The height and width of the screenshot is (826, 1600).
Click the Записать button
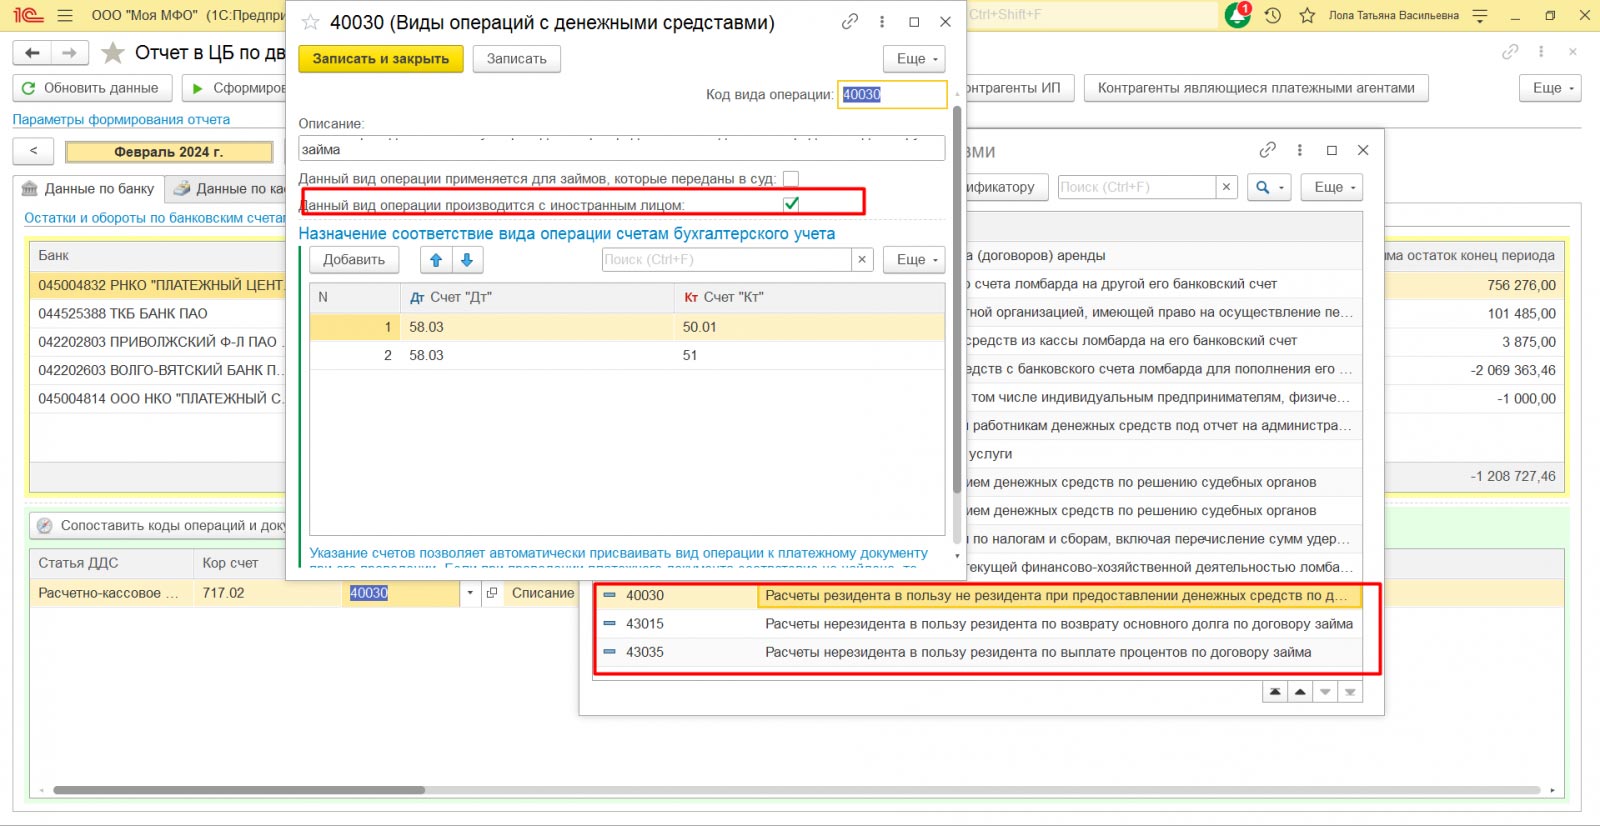(517, 59)
